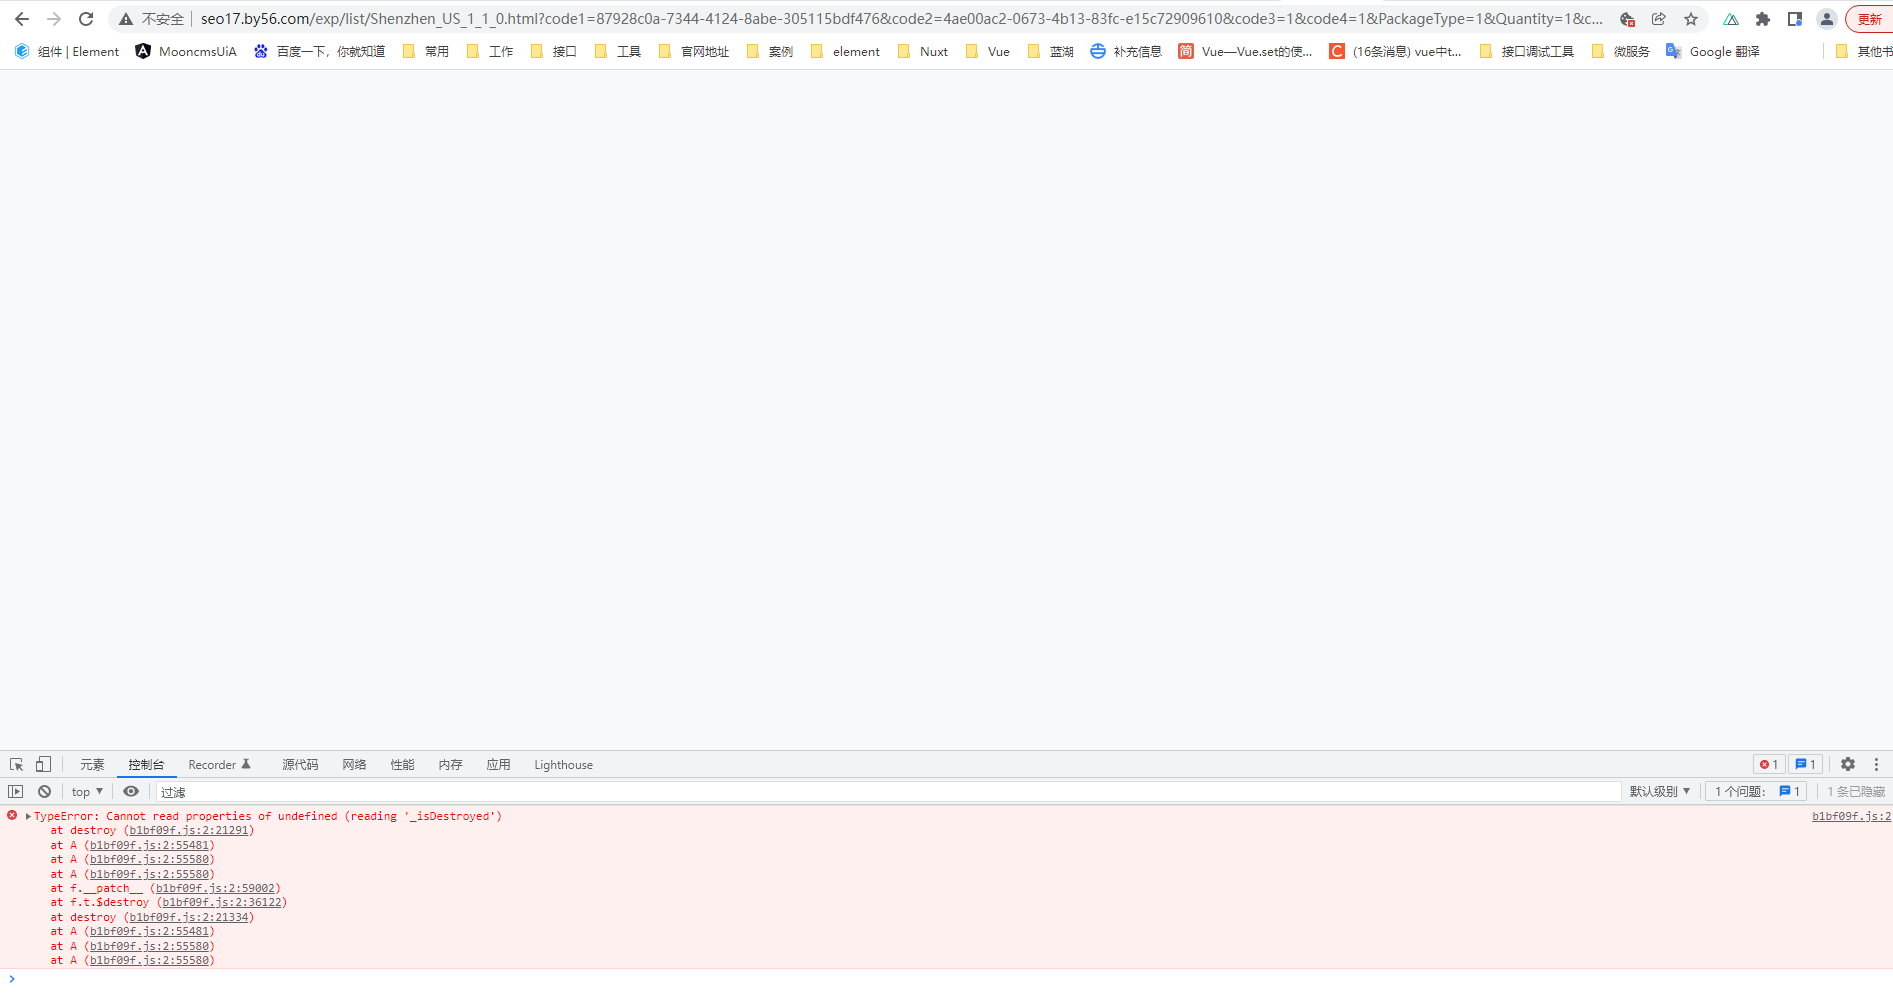Toggle the device emulation mode
Screen dimensions: 1893x996
[42, 764]
